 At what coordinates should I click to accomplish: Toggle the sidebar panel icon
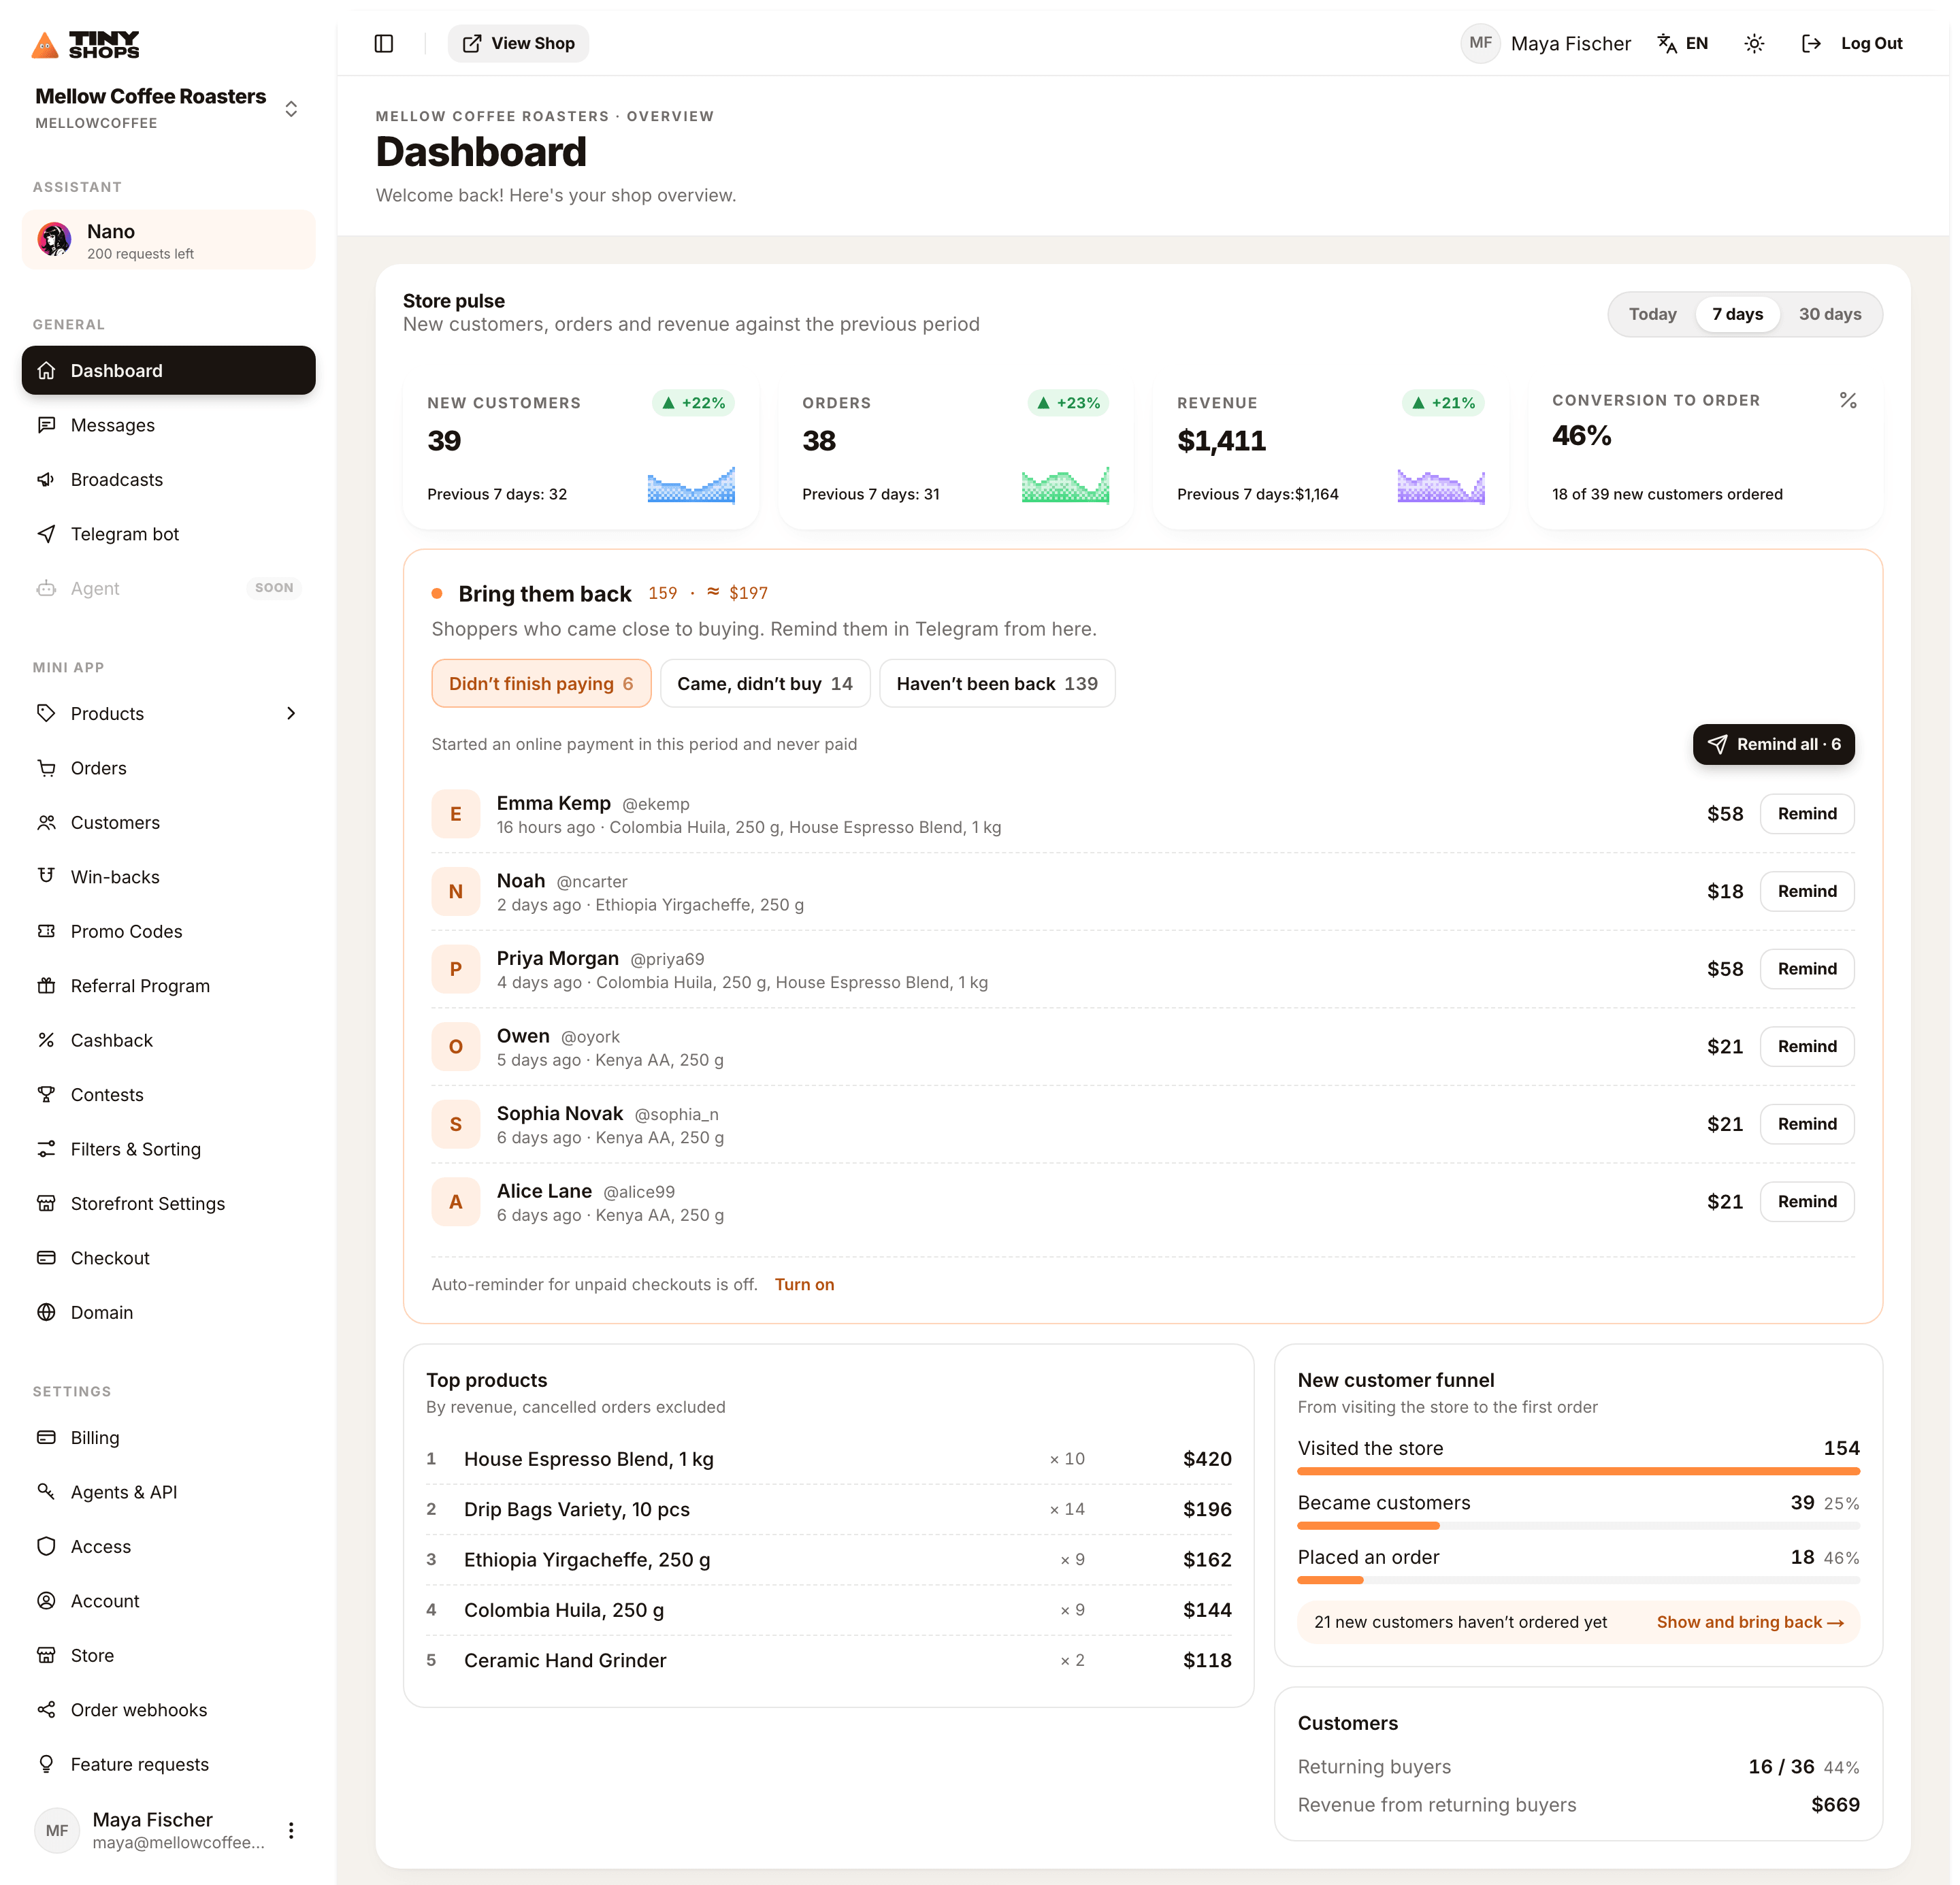pyautogui.click(x=384, y=43)
